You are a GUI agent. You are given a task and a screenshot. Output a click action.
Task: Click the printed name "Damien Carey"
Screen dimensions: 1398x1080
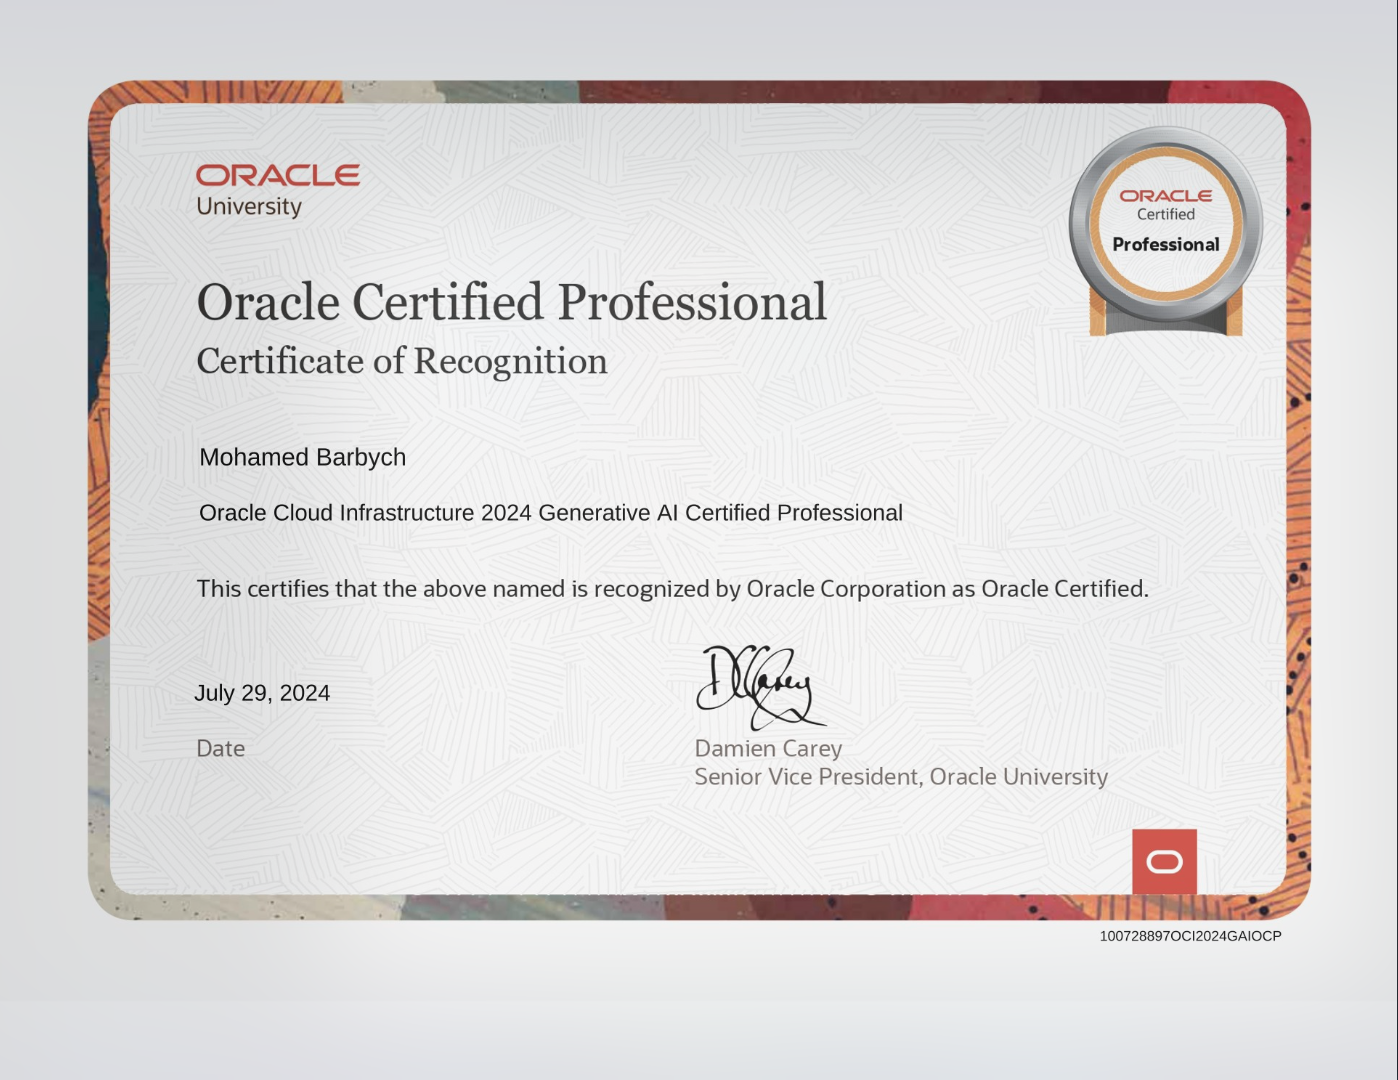tap(768, 748)
